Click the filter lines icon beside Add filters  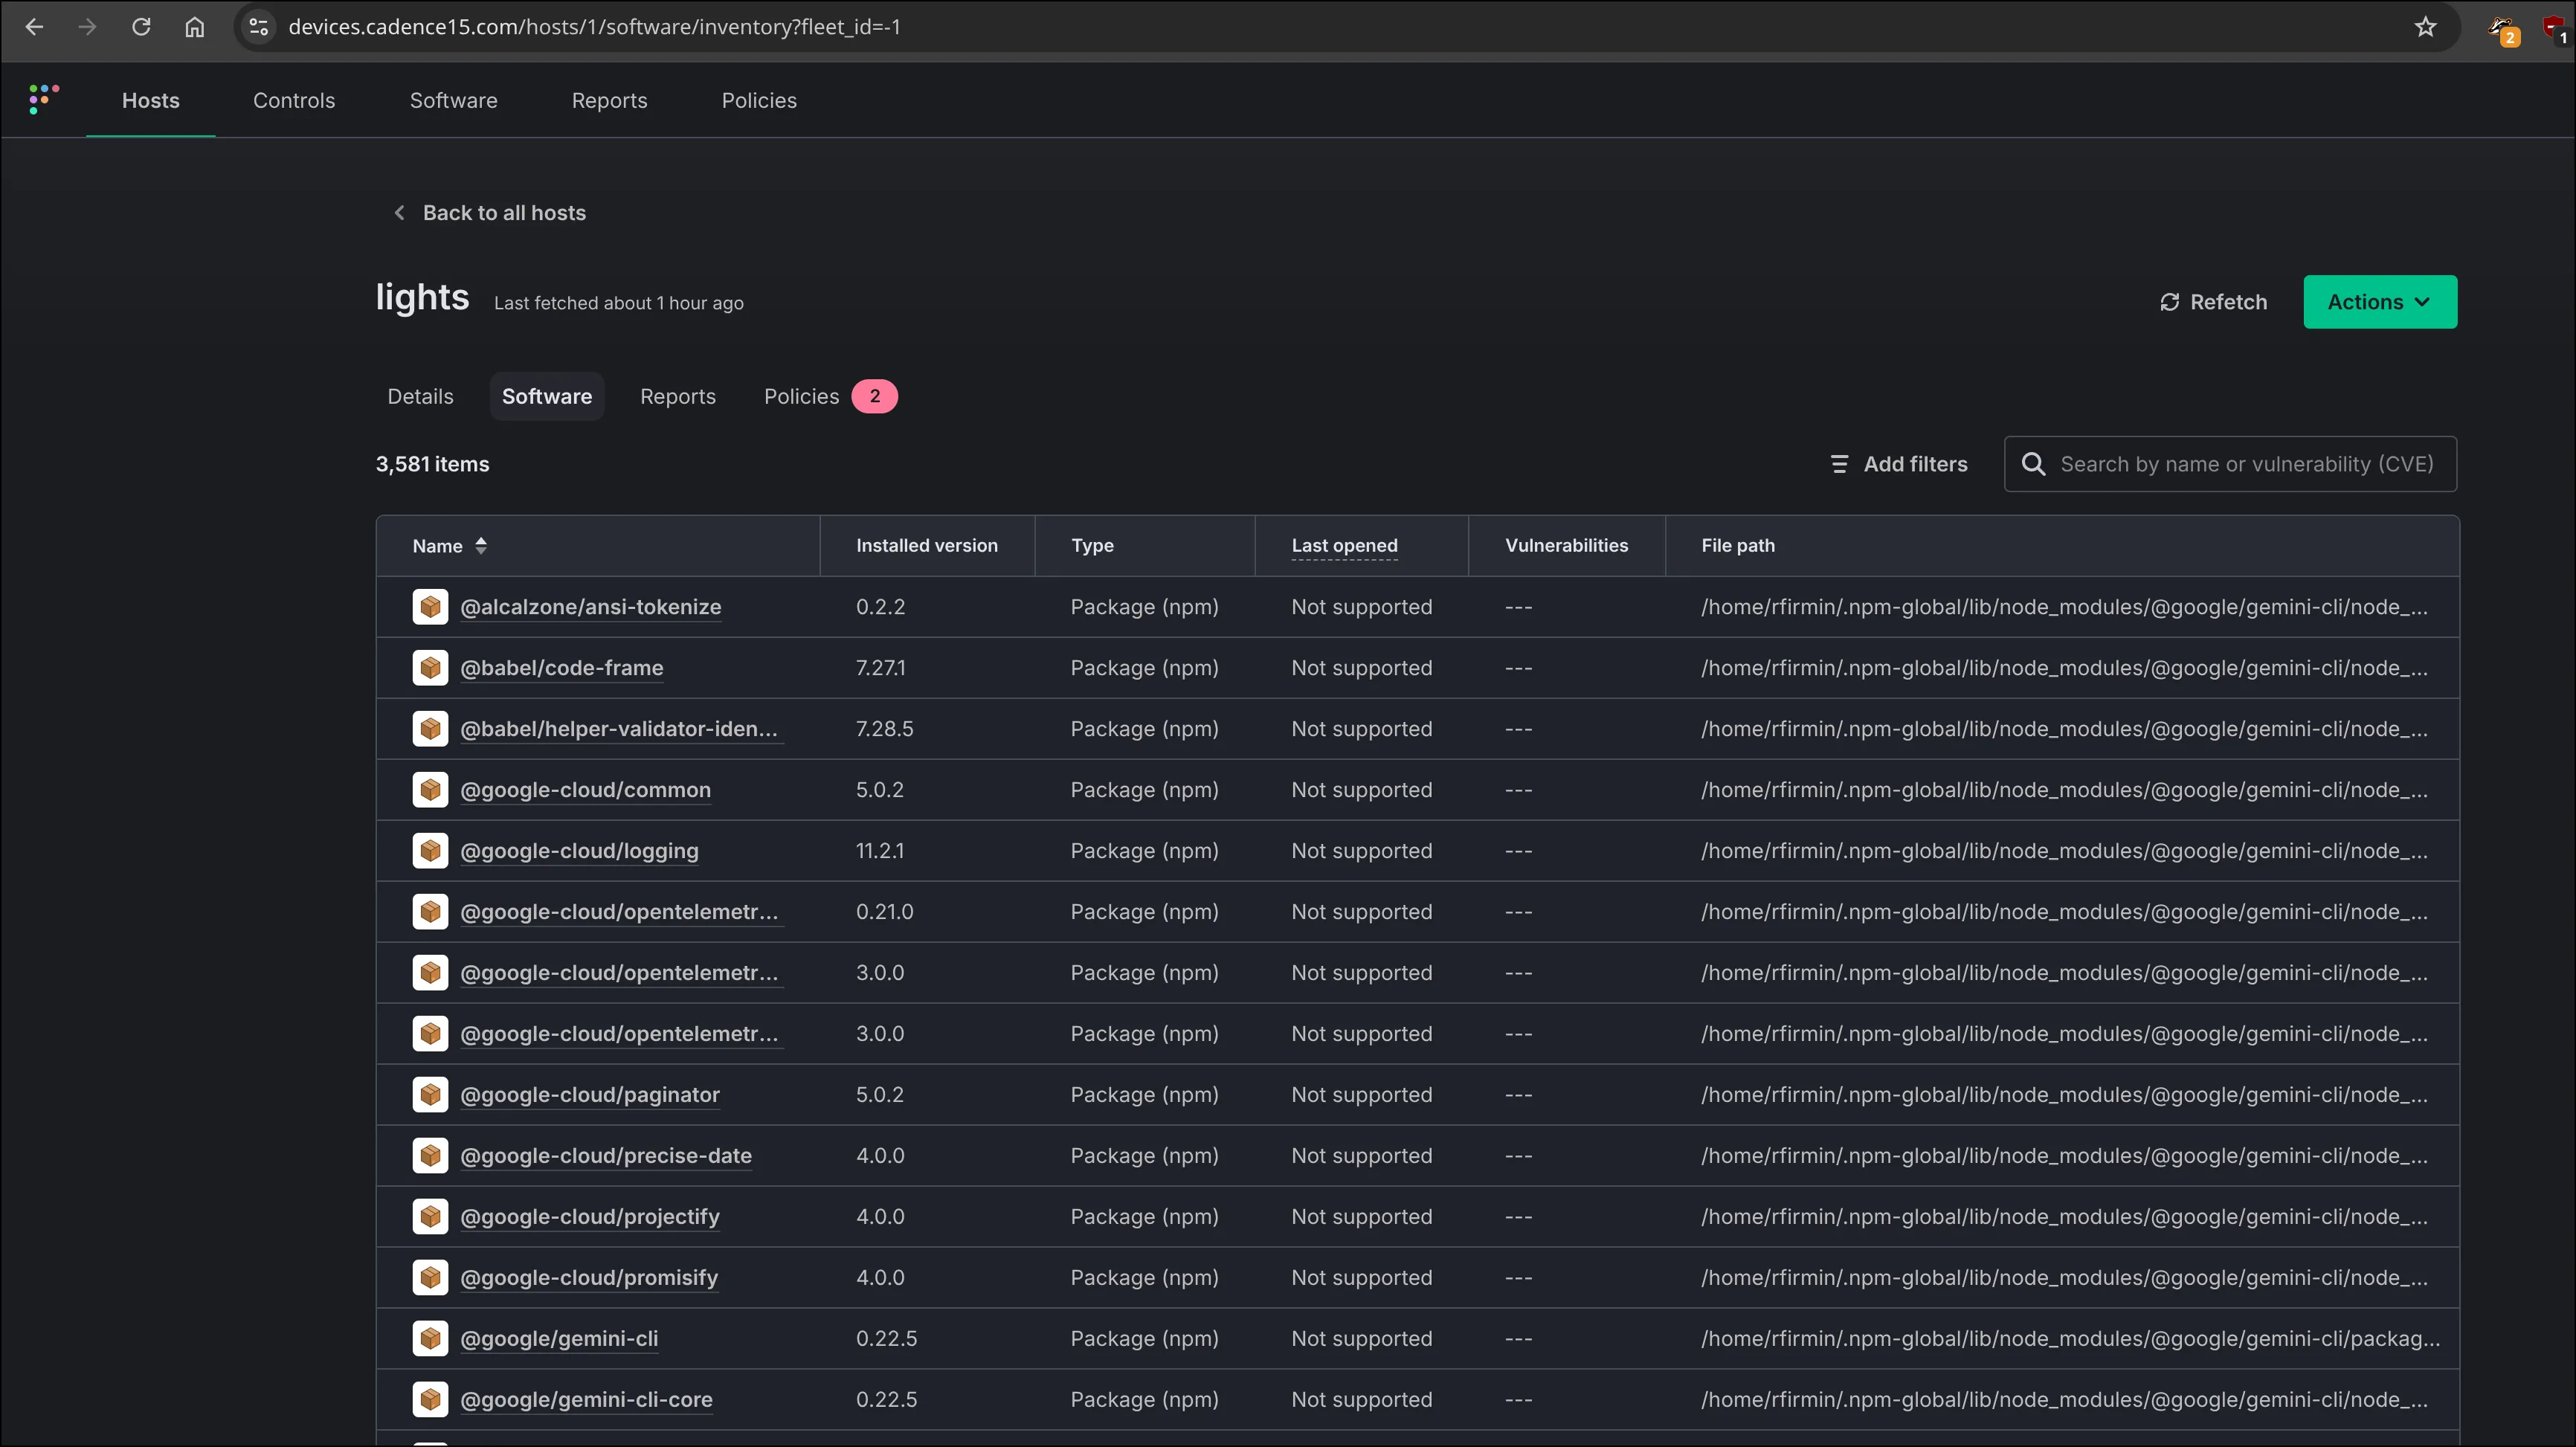click(1839, 464)
